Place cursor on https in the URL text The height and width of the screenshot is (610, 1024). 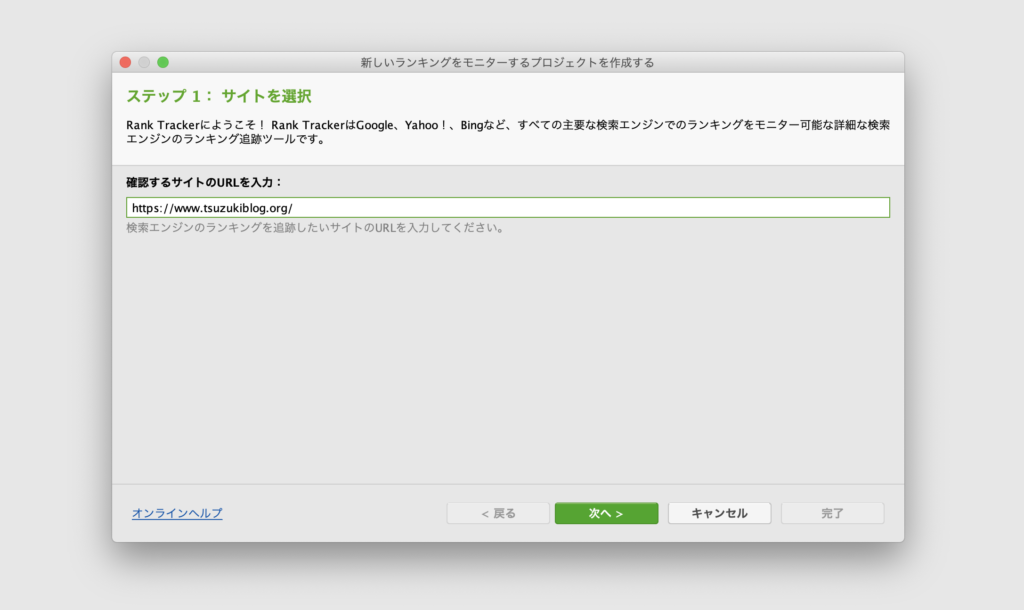coord(144,208)
